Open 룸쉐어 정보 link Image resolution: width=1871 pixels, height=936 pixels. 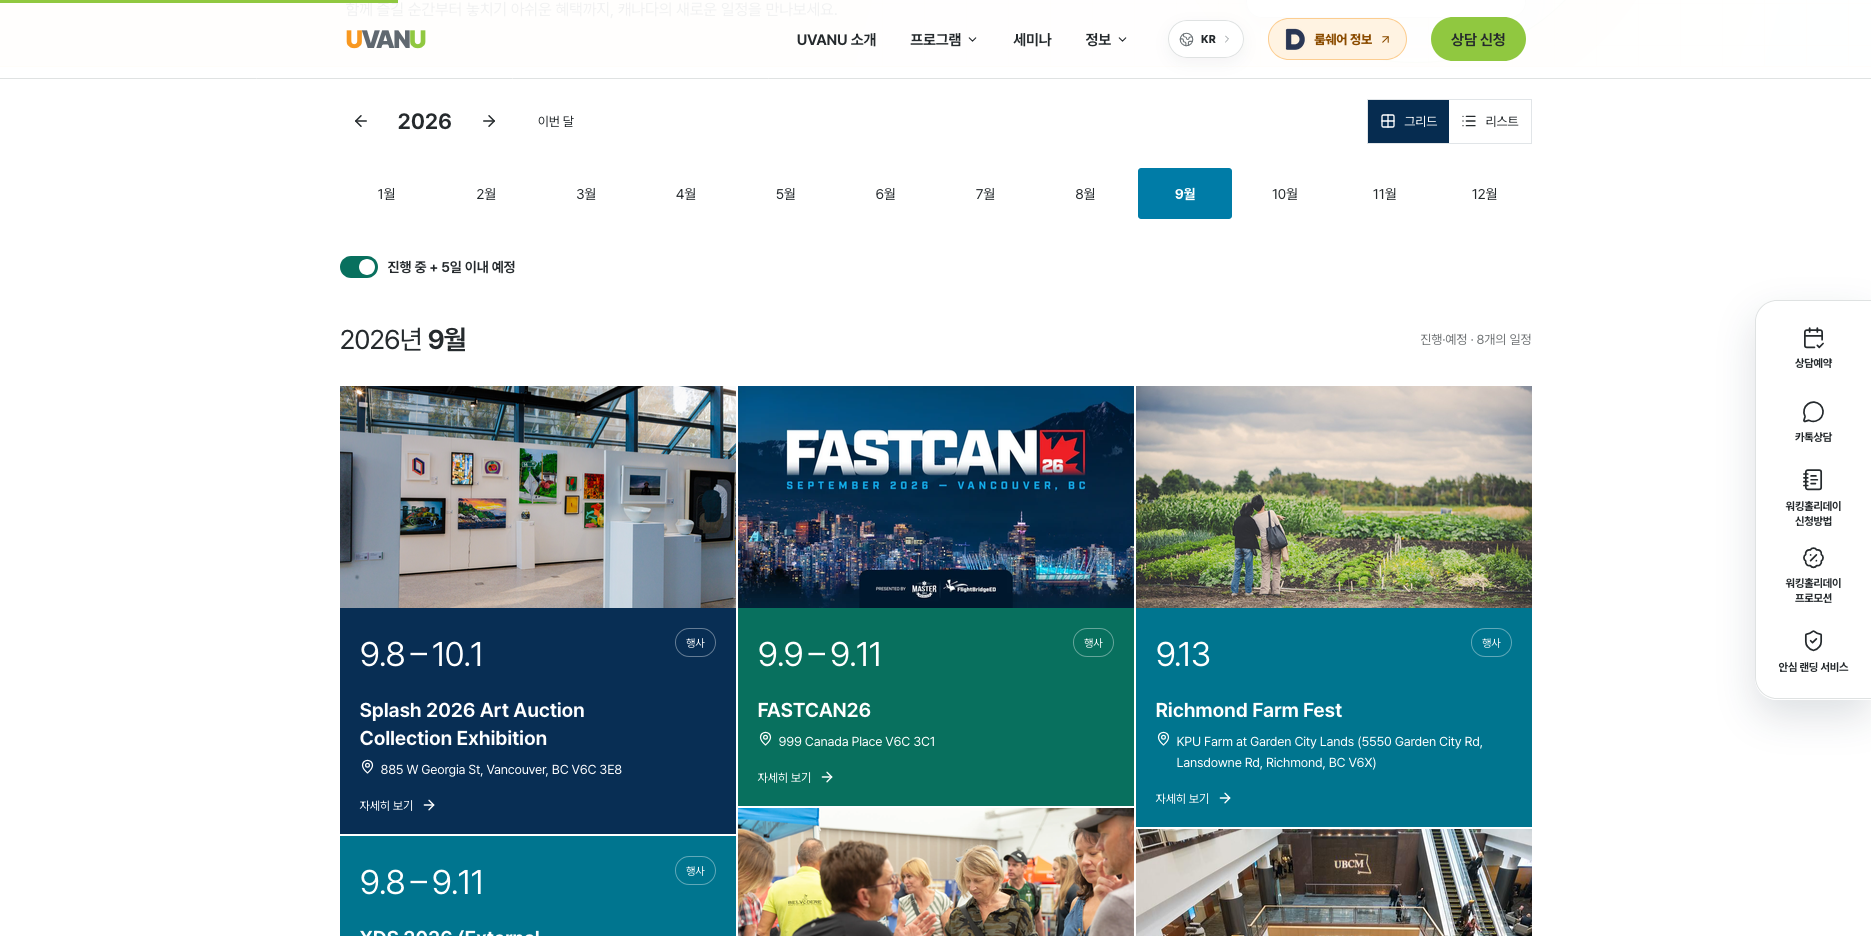[1337, 39]
